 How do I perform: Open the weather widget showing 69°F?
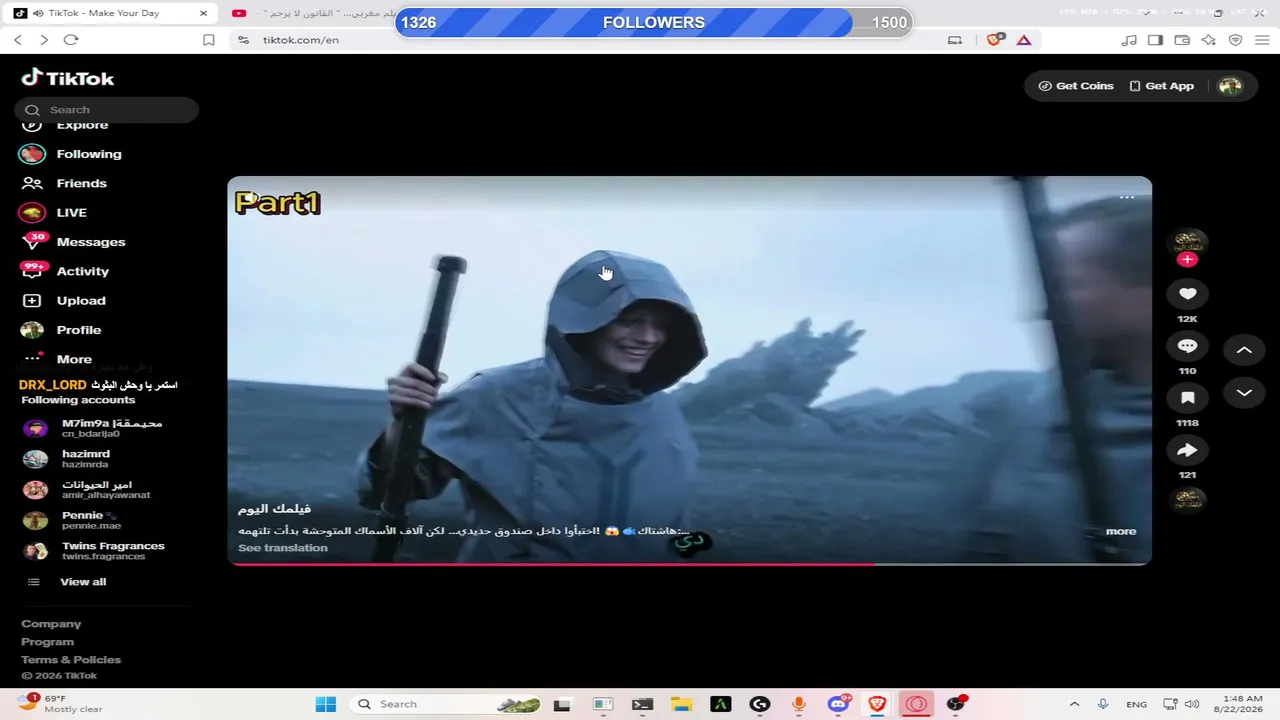click(60, 704)
